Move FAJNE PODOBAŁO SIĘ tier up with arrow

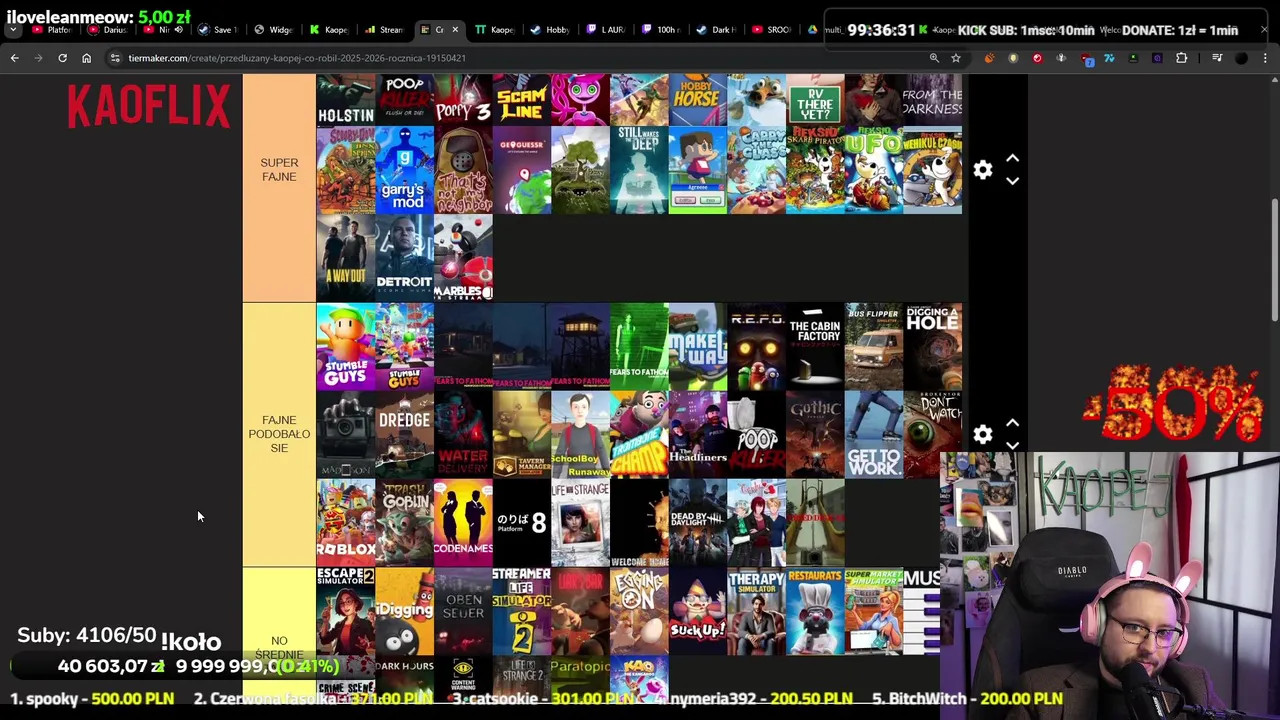point(1012,423)
